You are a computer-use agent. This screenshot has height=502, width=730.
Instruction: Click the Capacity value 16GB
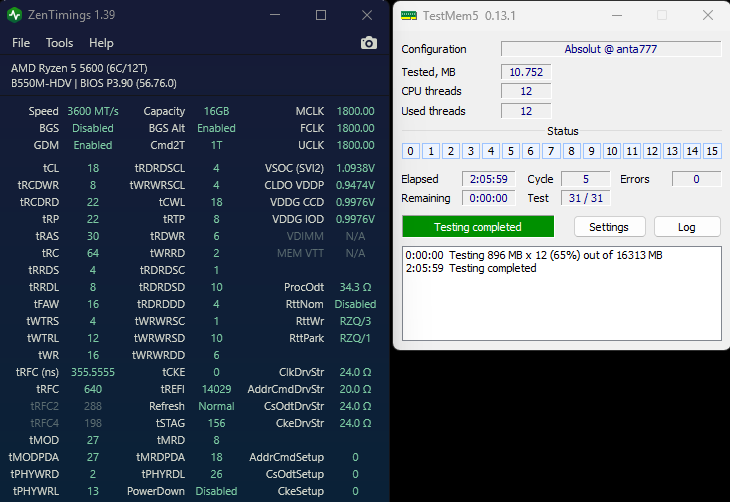pyautogui.click(x=216, y=111)
